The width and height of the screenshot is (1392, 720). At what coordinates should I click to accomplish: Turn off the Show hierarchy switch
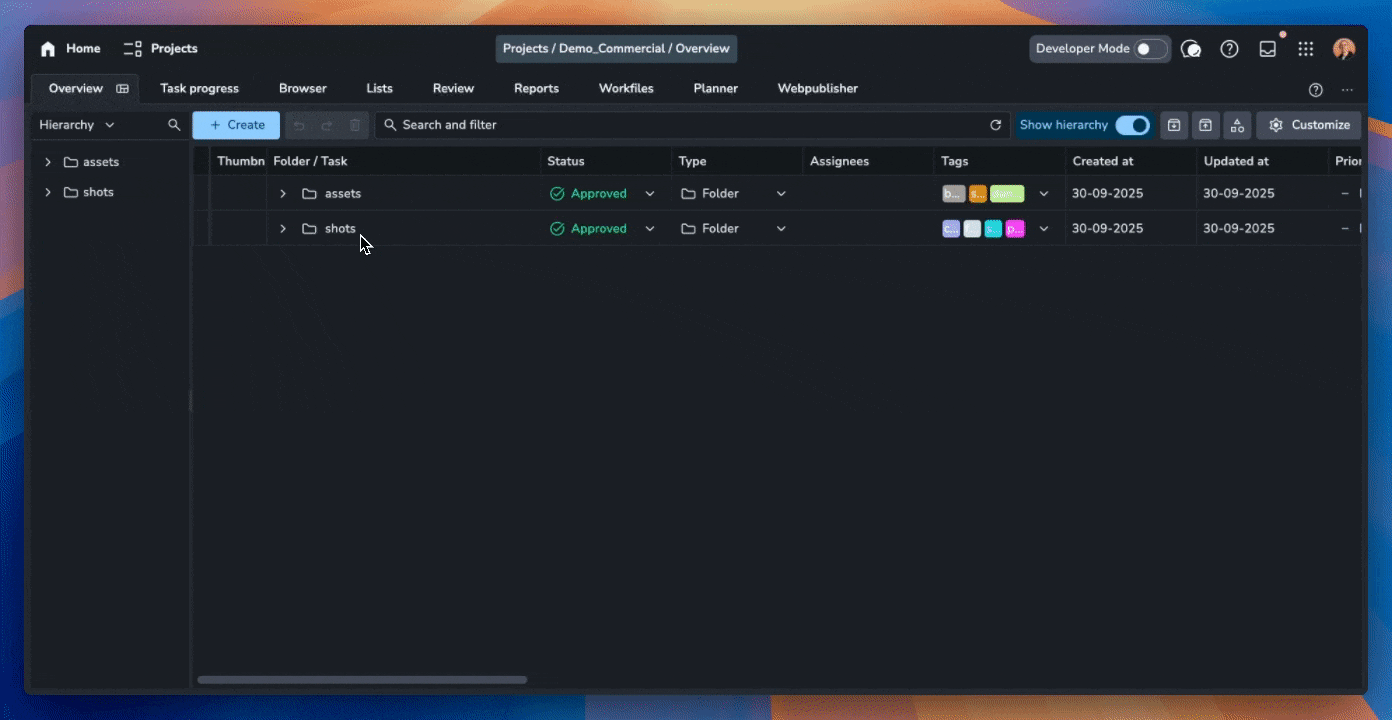point(1132,125)
